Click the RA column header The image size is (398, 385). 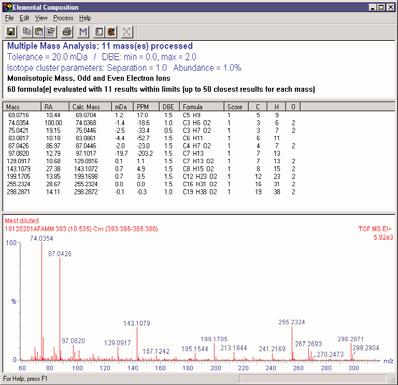(x=55, y=107)
